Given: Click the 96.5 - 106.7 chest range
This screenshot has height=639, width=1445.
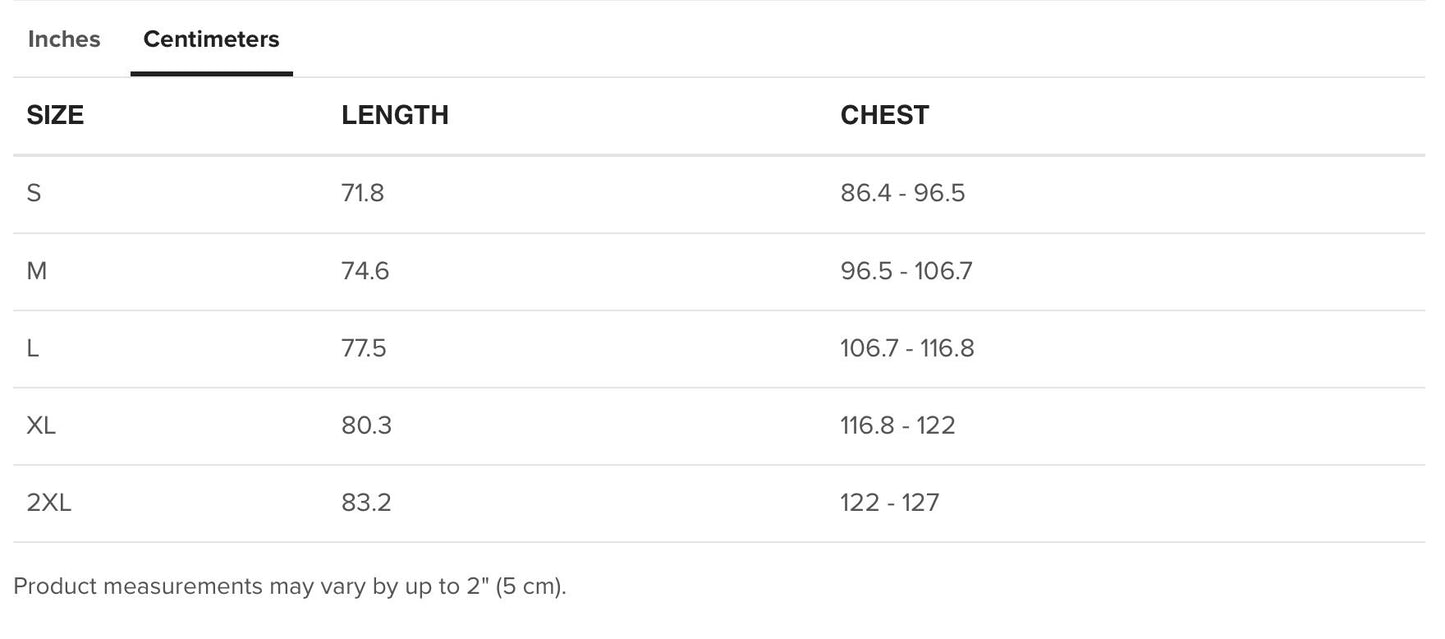Looking at the screenshot, I should (x=906, y=271).
